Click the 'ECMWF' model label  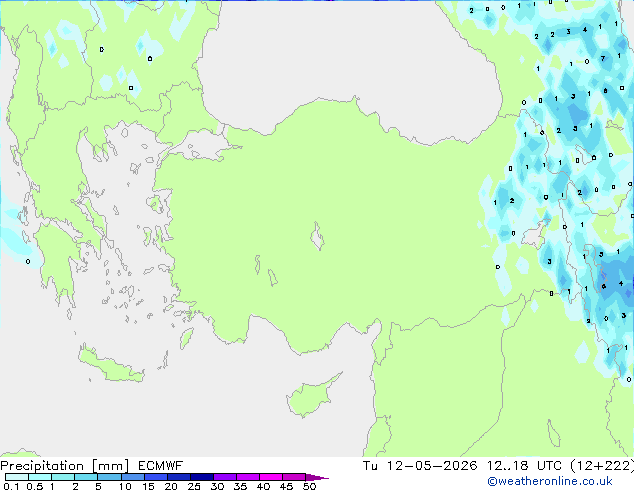pyautogui.click(x=161, y=466)
